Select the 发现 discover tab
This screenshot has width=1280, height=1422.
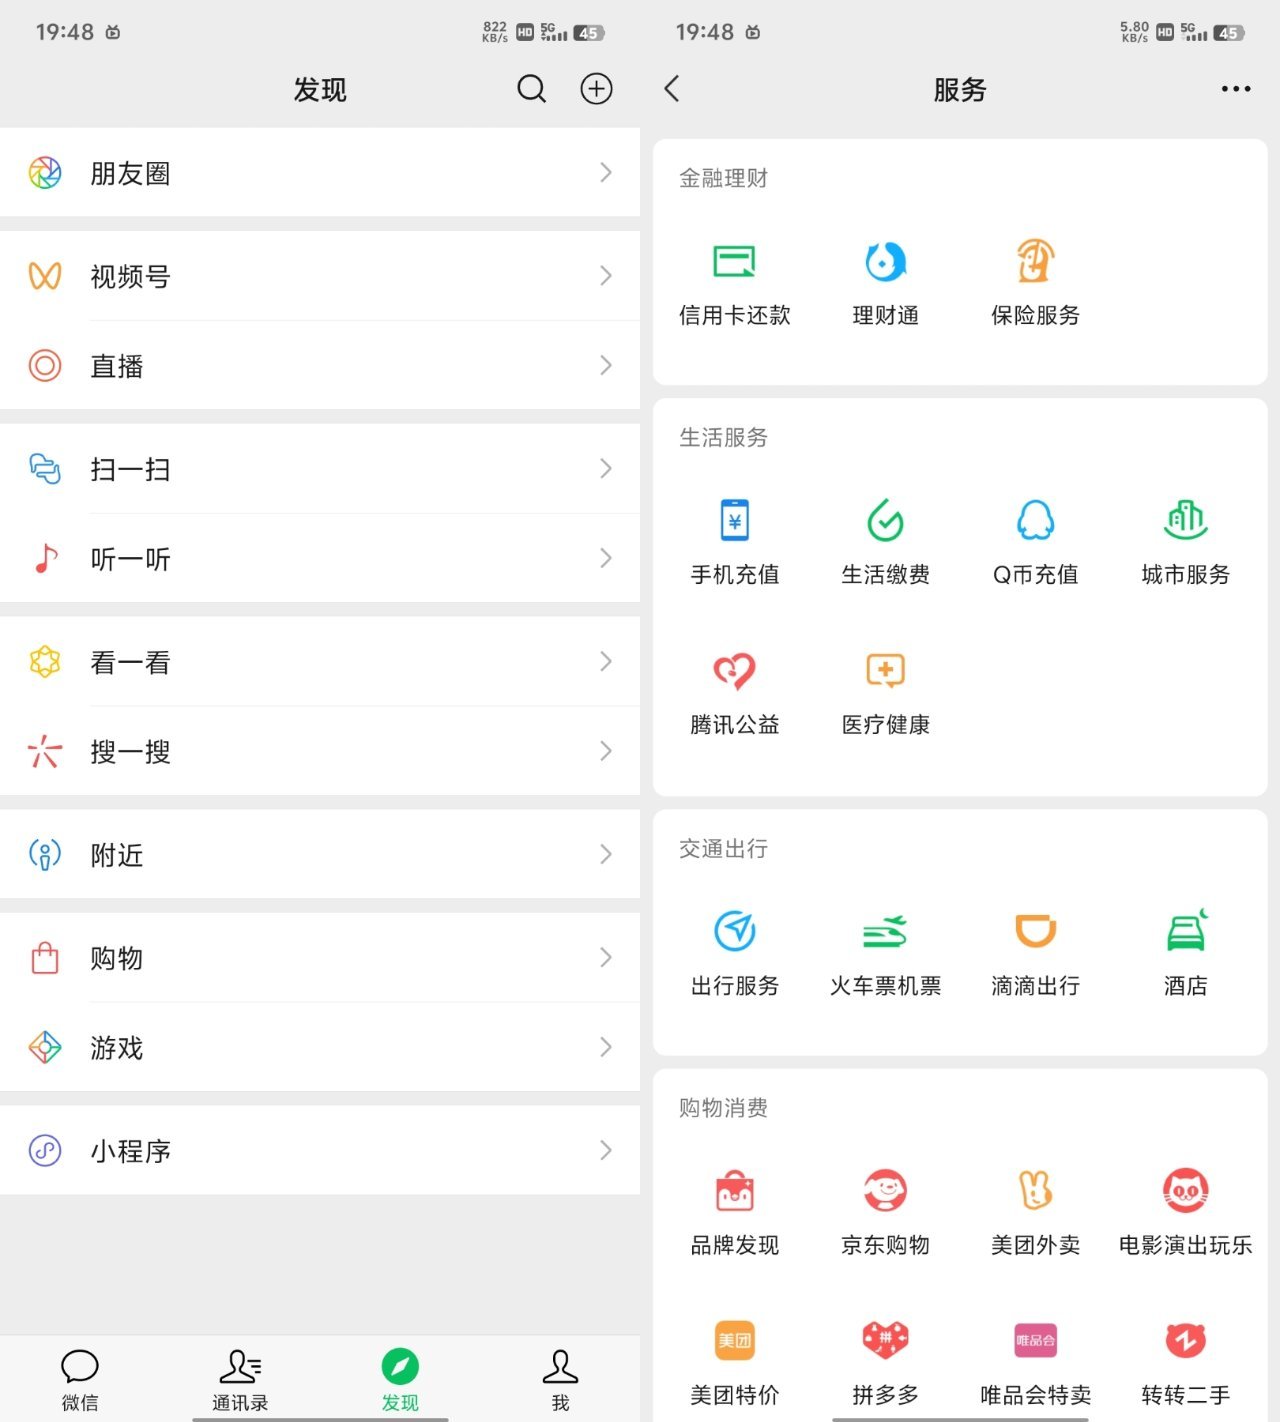[x=400, y=1380]
